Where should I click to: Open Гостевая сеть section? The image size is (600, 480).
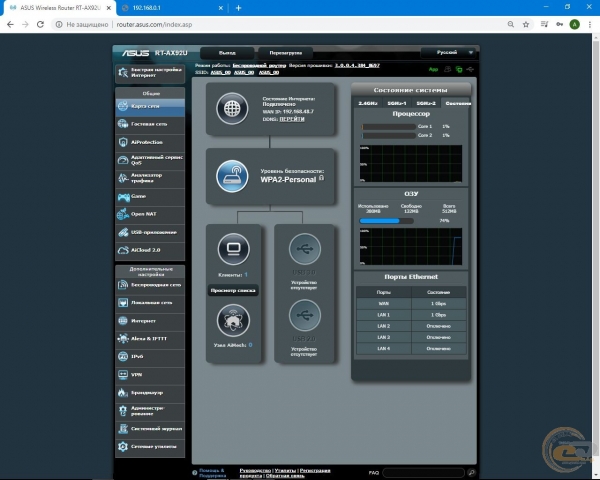[x=150, y=124]
